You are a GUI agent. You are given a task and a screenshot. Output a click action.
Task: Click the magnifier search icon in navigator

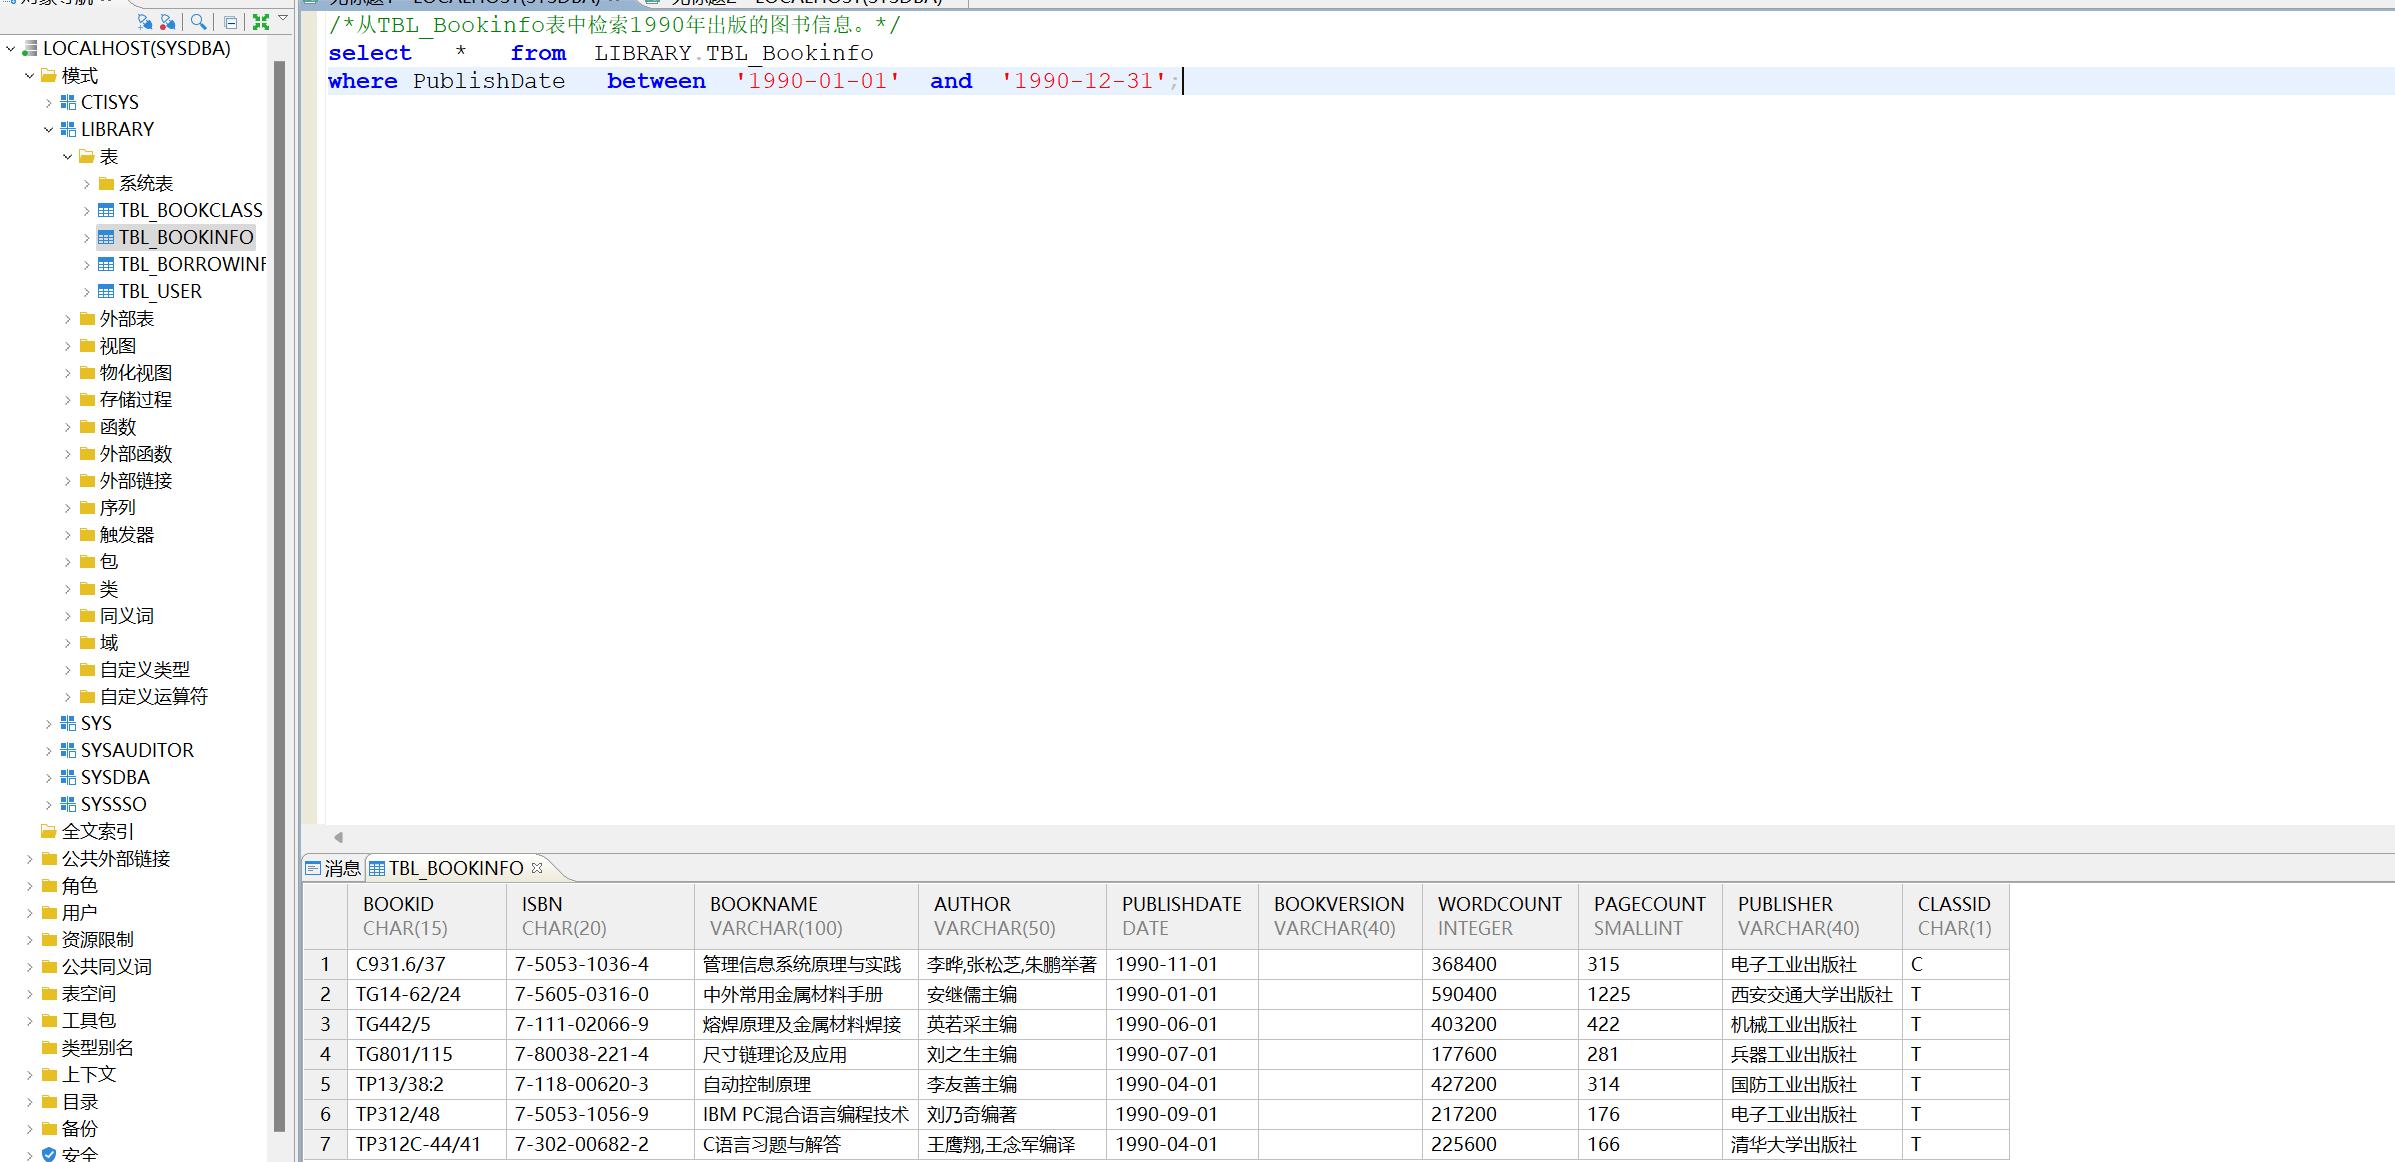tap(198, 21)
